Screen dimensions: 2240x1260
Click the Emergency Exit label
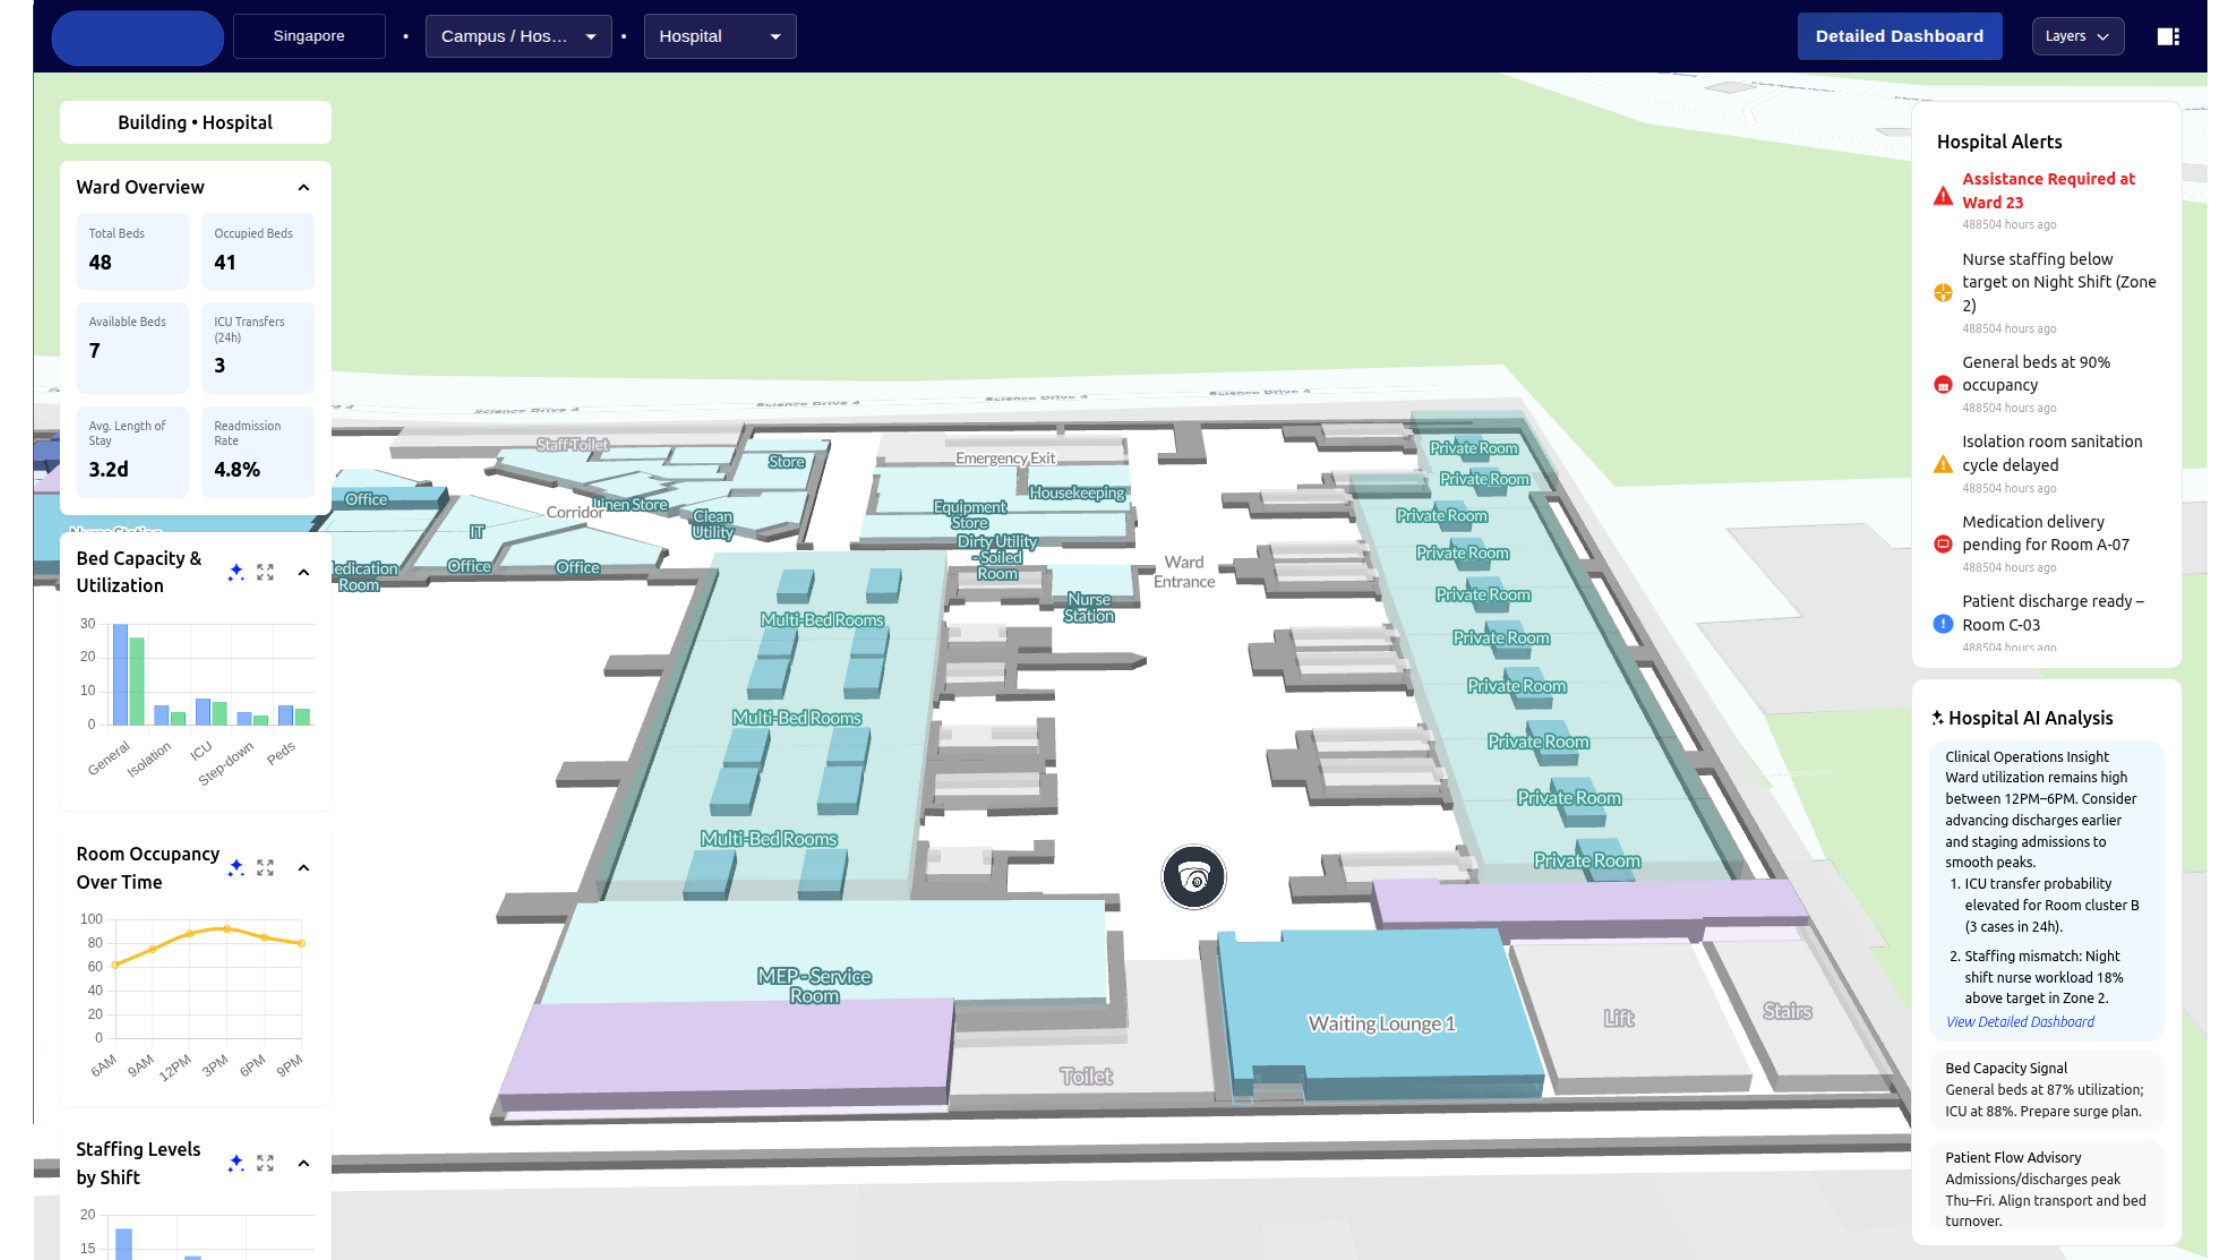click(1005, 458)
